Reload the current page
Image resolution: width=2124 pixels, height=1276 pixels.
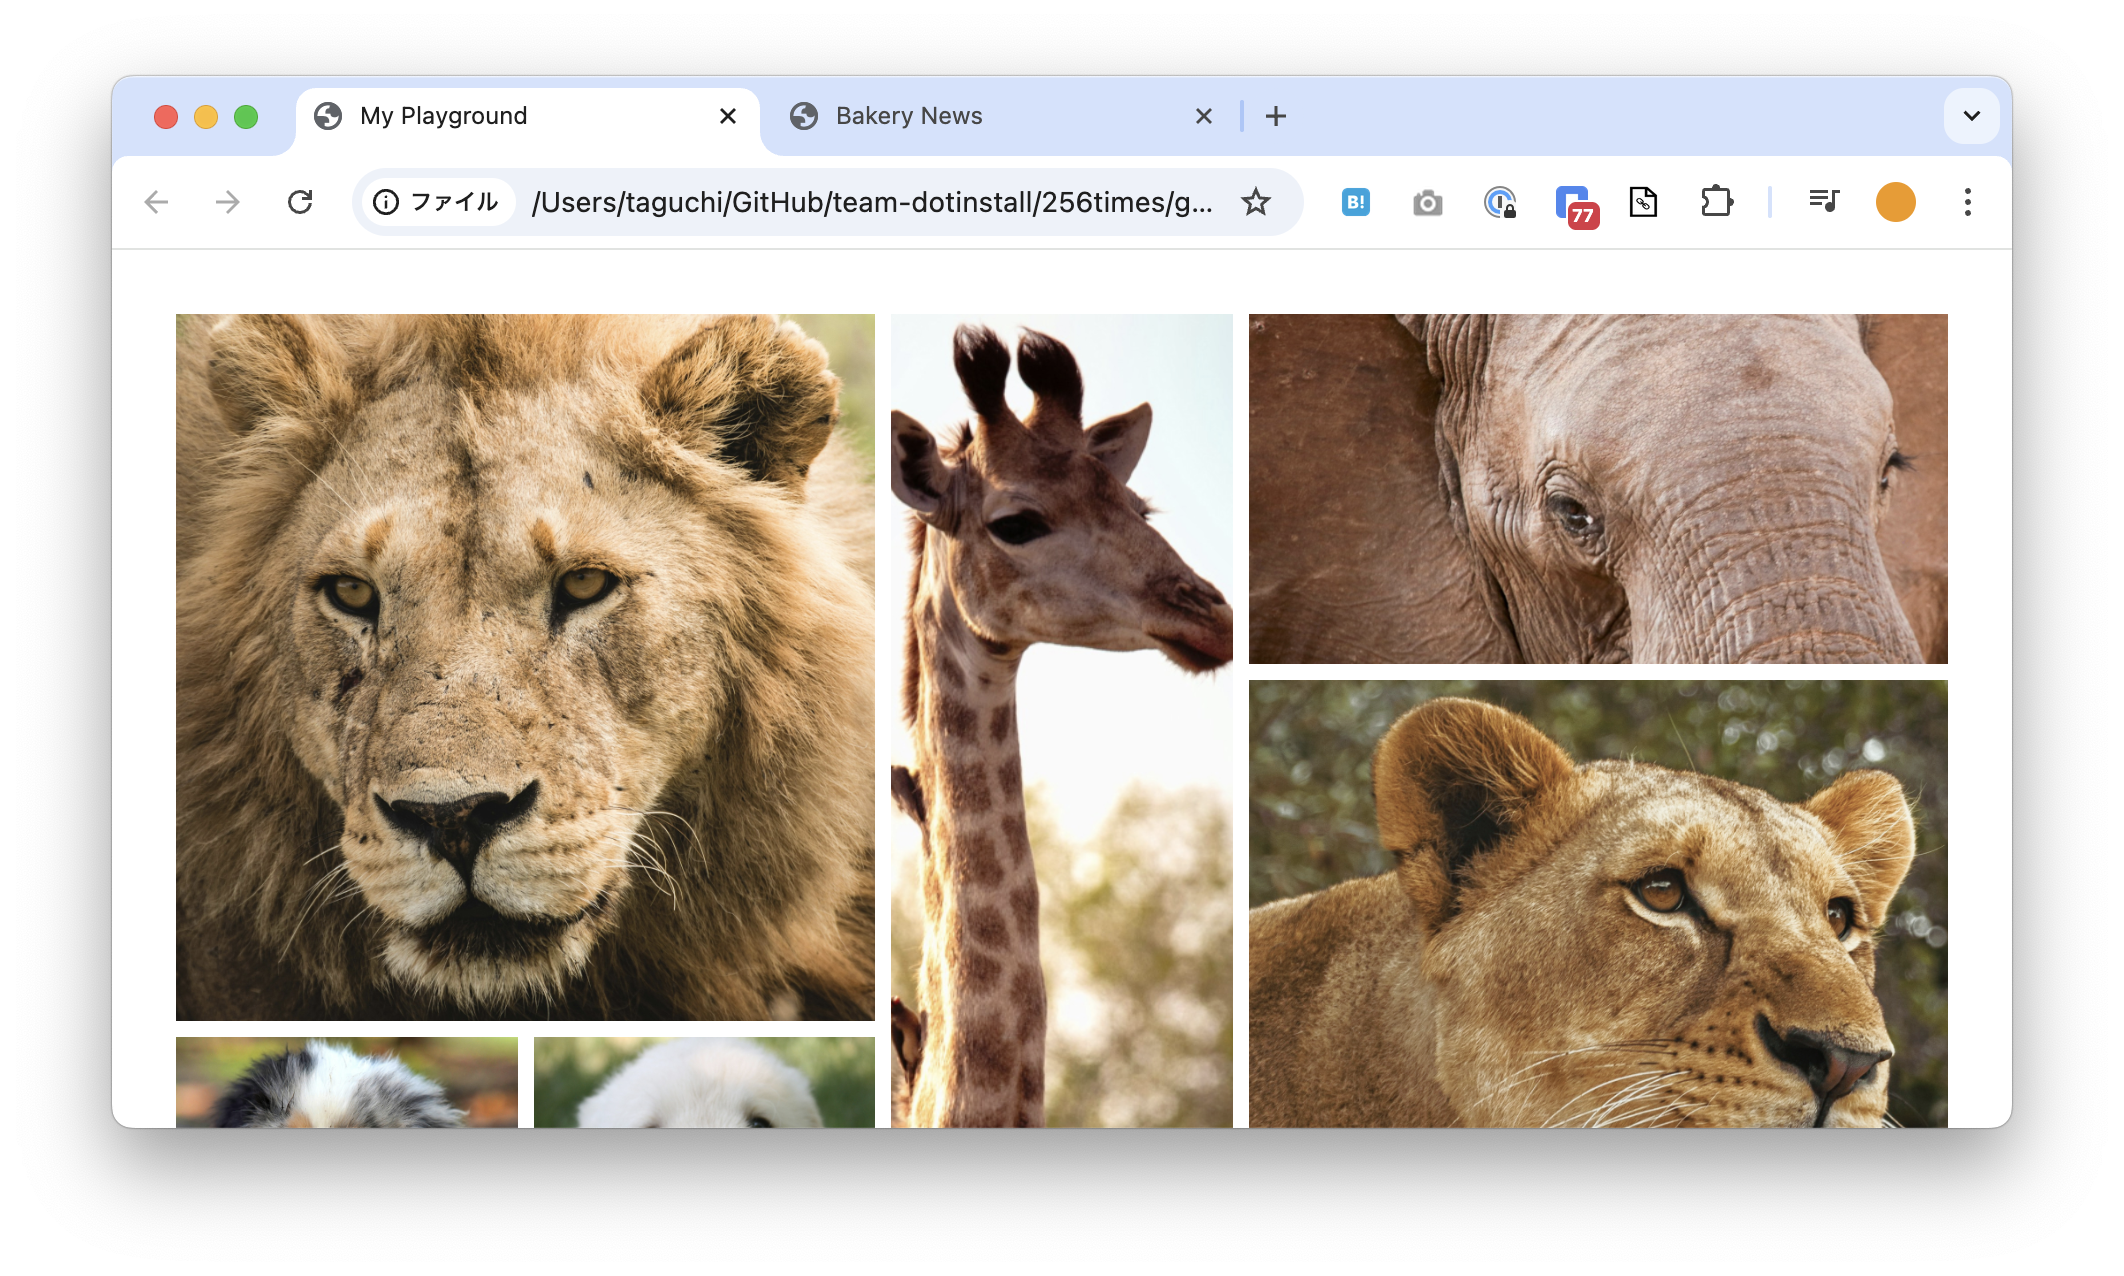(x=300, y=202)
